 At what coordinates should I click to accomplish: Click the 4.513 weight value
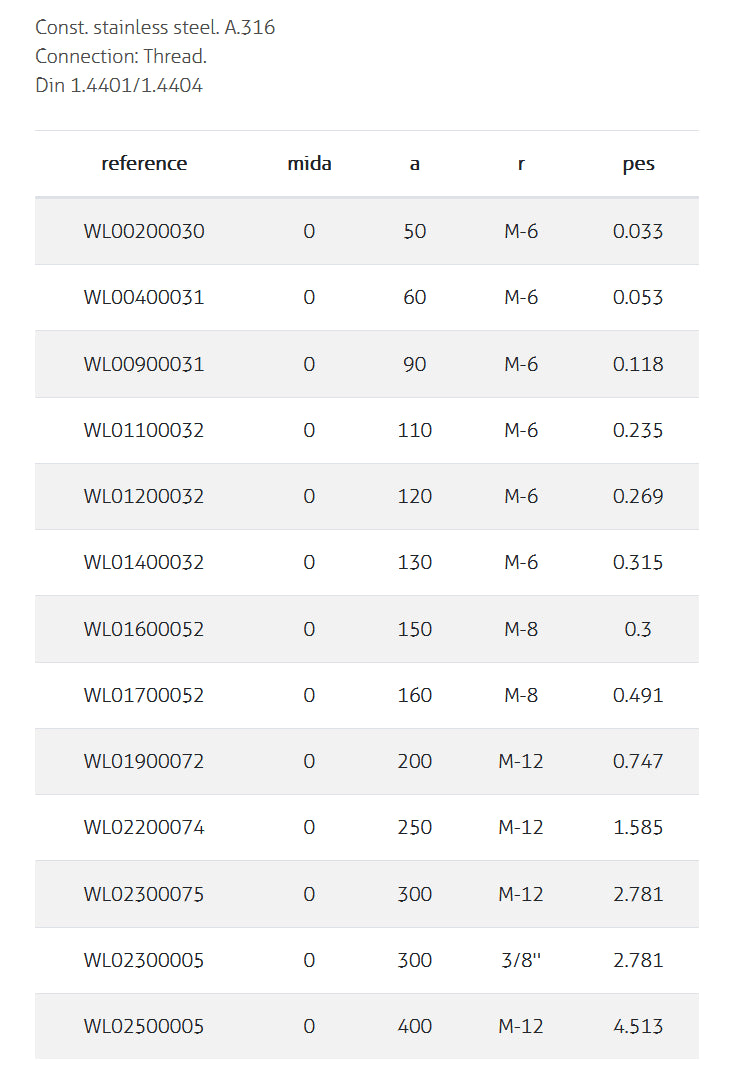coord(638,1026)
